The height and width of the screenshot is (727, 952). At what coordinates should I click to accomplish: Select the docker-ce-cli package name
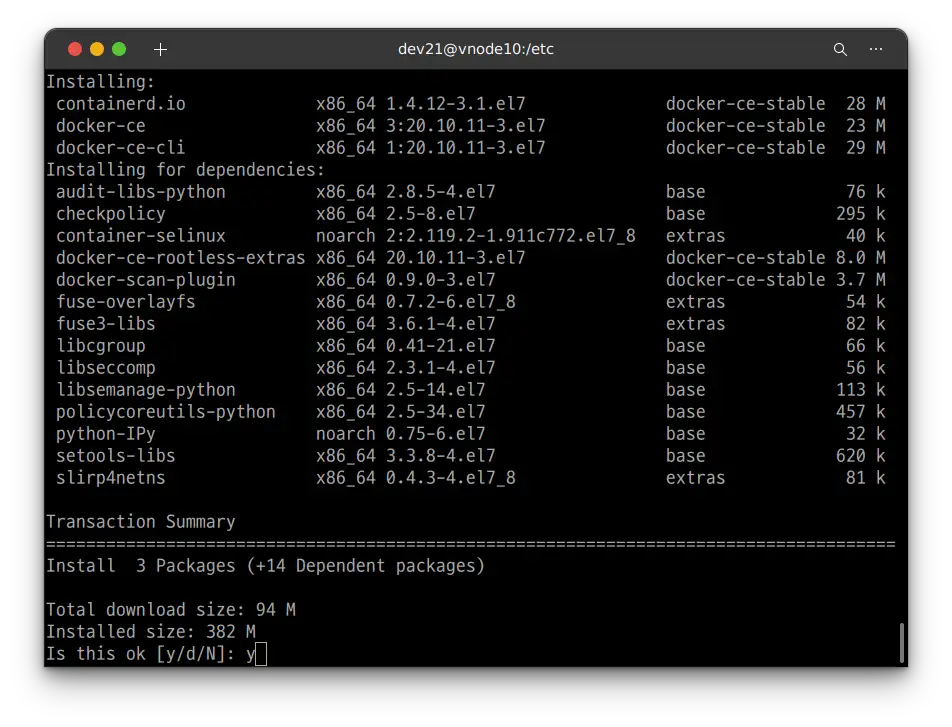pyautogui.click(x=121, y=148)
